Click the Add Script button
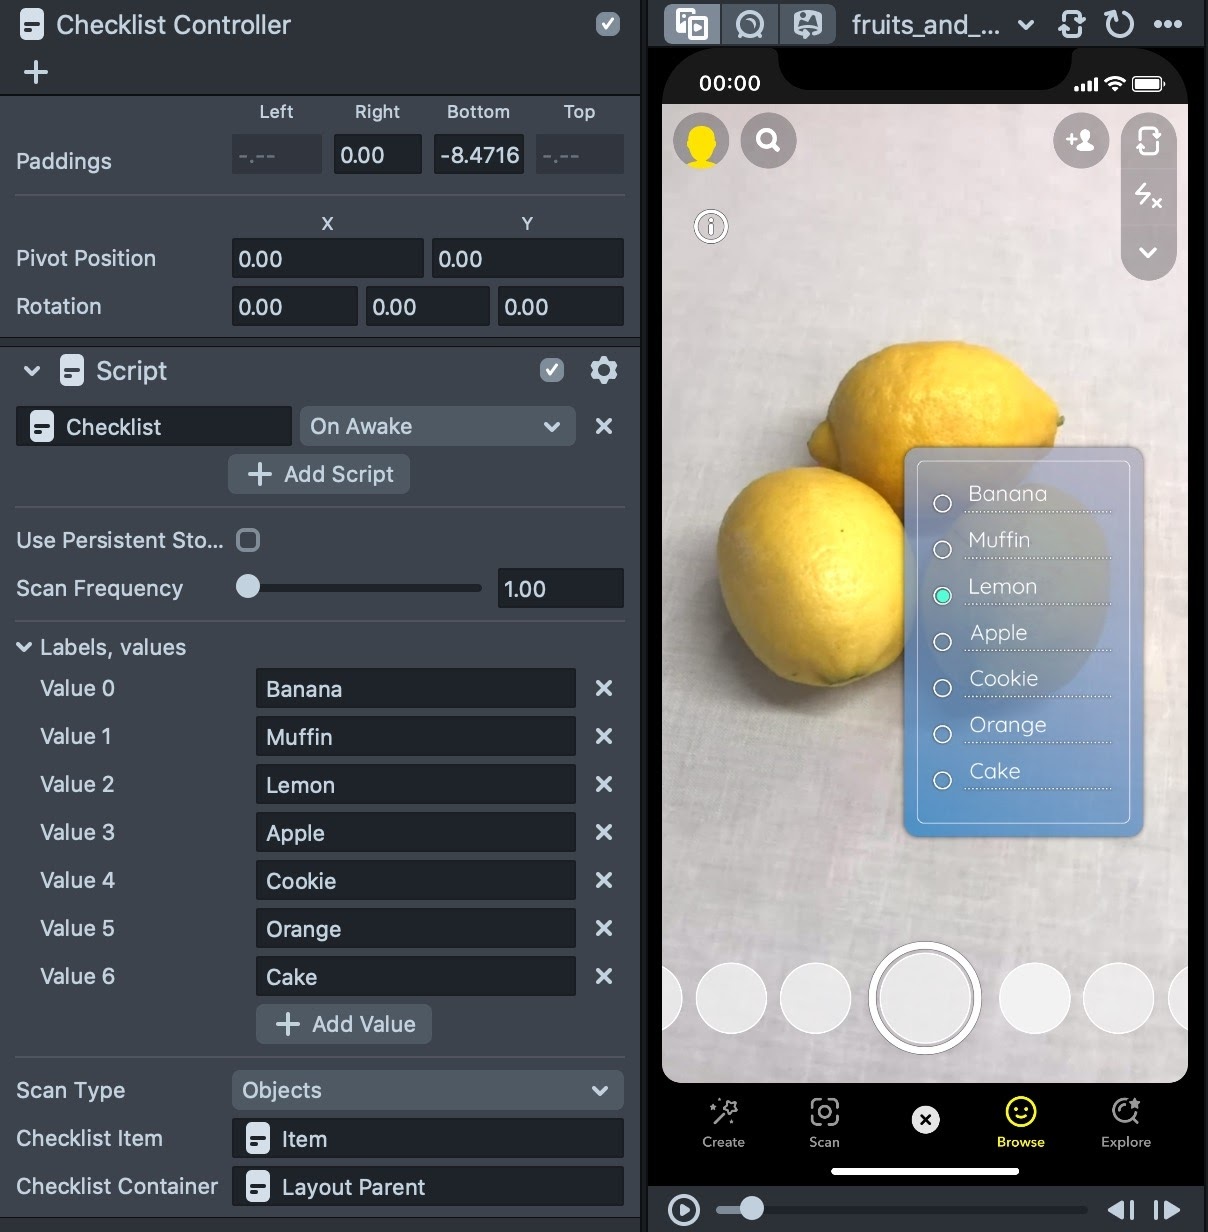Viewport: 1208px width, 1232px height. (319, 474)
